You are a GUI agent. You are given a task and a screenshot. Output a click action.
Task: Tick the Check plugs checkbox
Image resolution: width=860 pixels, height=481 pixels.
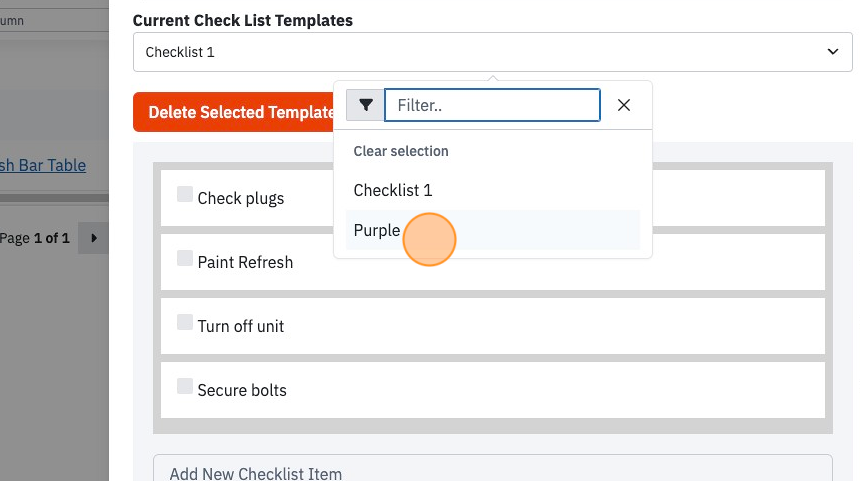pos(185,194)
